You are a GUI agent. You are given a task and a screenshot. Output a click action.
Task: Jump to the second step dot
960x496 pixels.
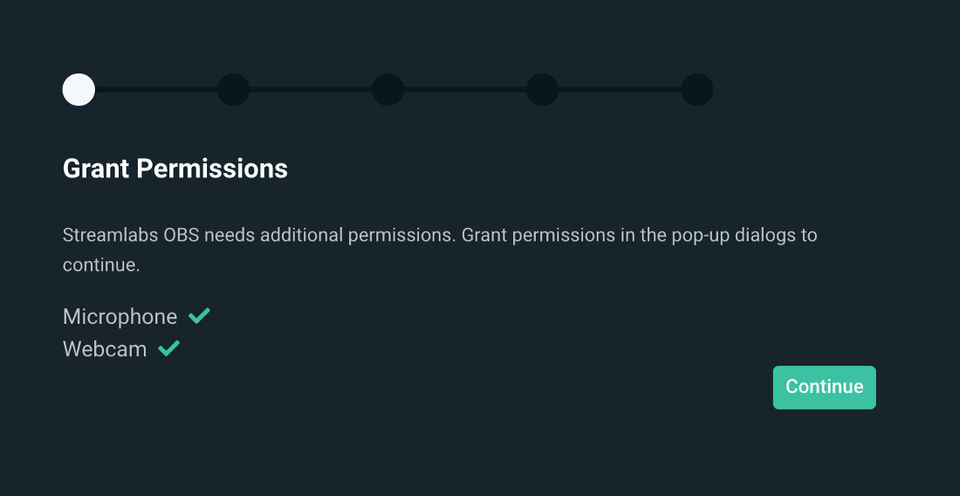click(233, 90)
